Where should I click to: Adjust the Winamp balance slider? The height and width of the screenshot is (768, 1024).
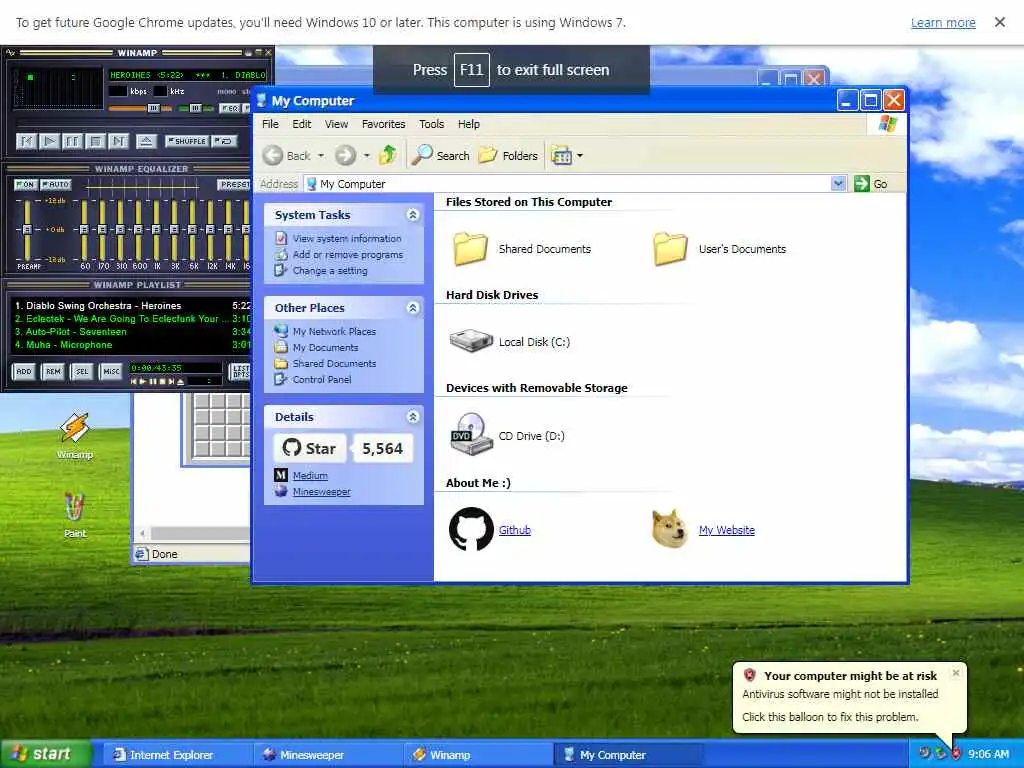click(196, 108)
